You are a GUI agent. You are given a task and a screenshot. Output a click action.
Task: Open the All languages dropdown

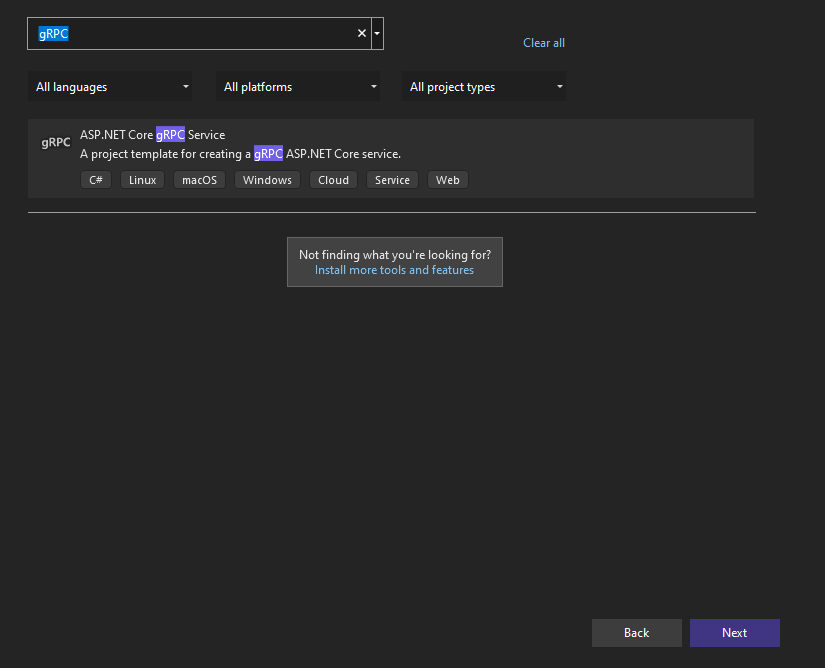coord(110,87)
